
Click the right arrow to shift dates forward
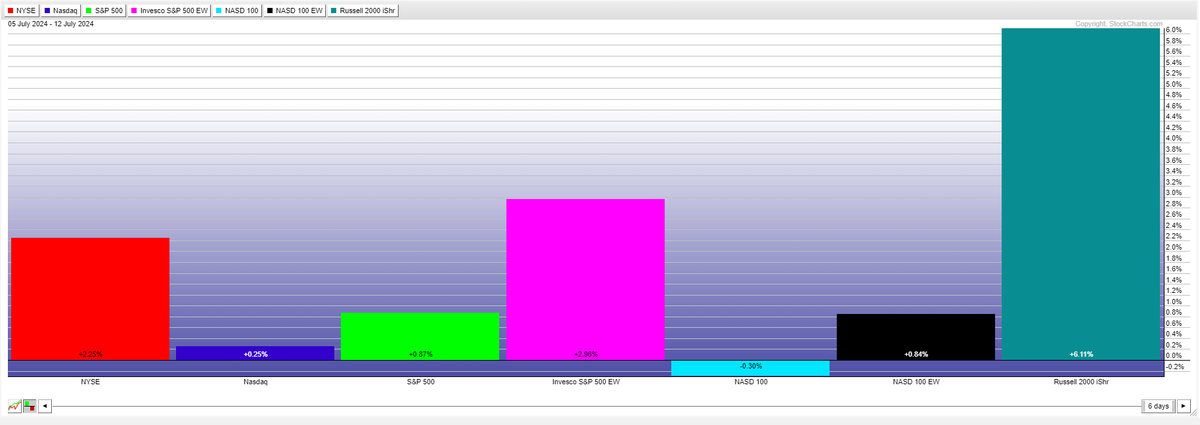(1184, 406)
